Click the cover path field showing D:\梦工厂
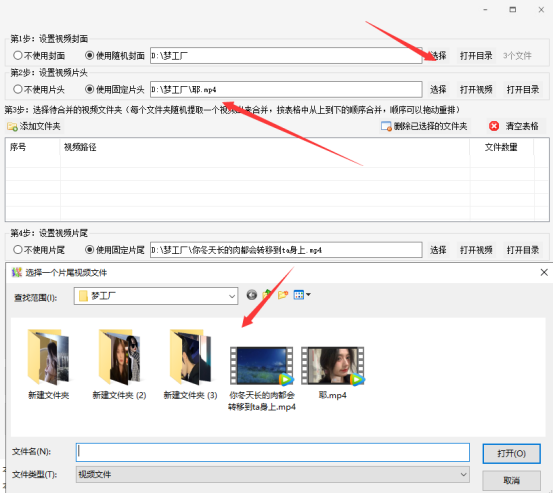The height and width of the screenshot is (493, 554). click(x=286, y=55)
